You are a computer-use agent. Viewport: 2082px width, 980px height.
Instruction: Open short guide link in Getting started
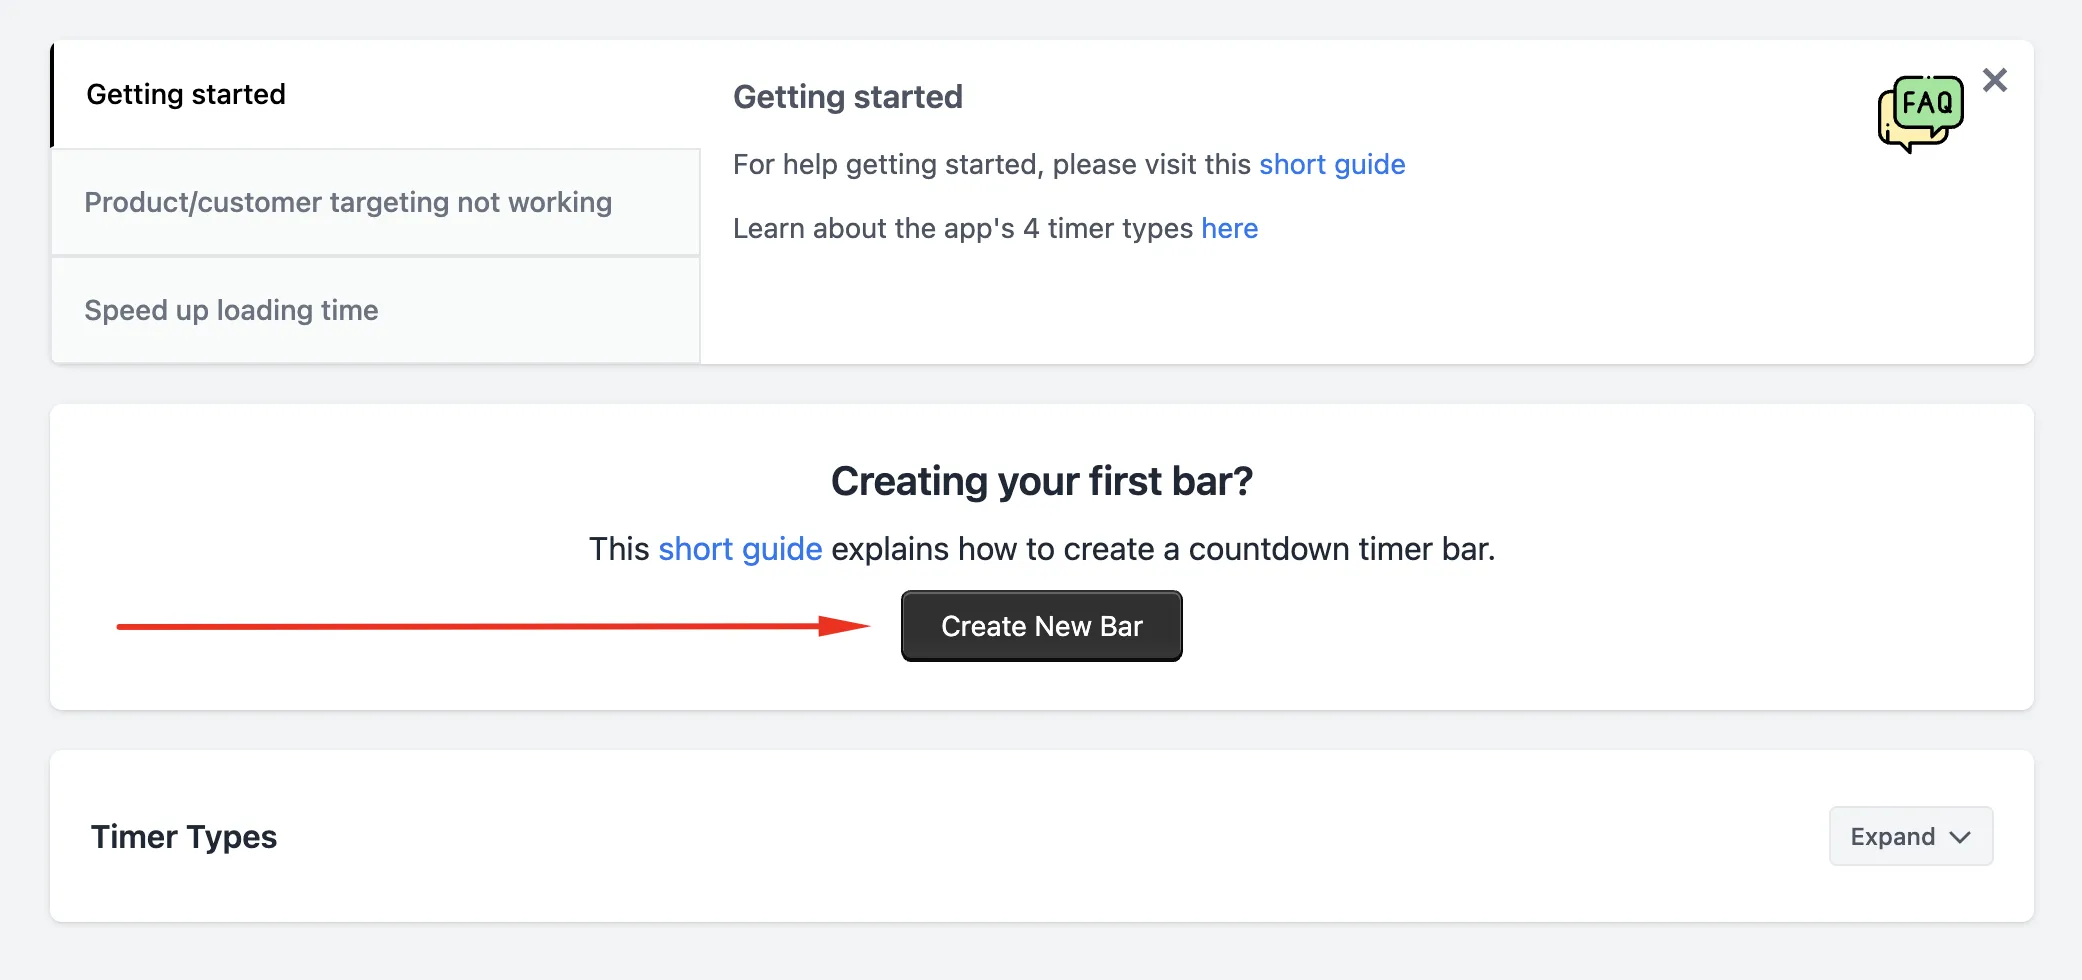click(1332, 164)
